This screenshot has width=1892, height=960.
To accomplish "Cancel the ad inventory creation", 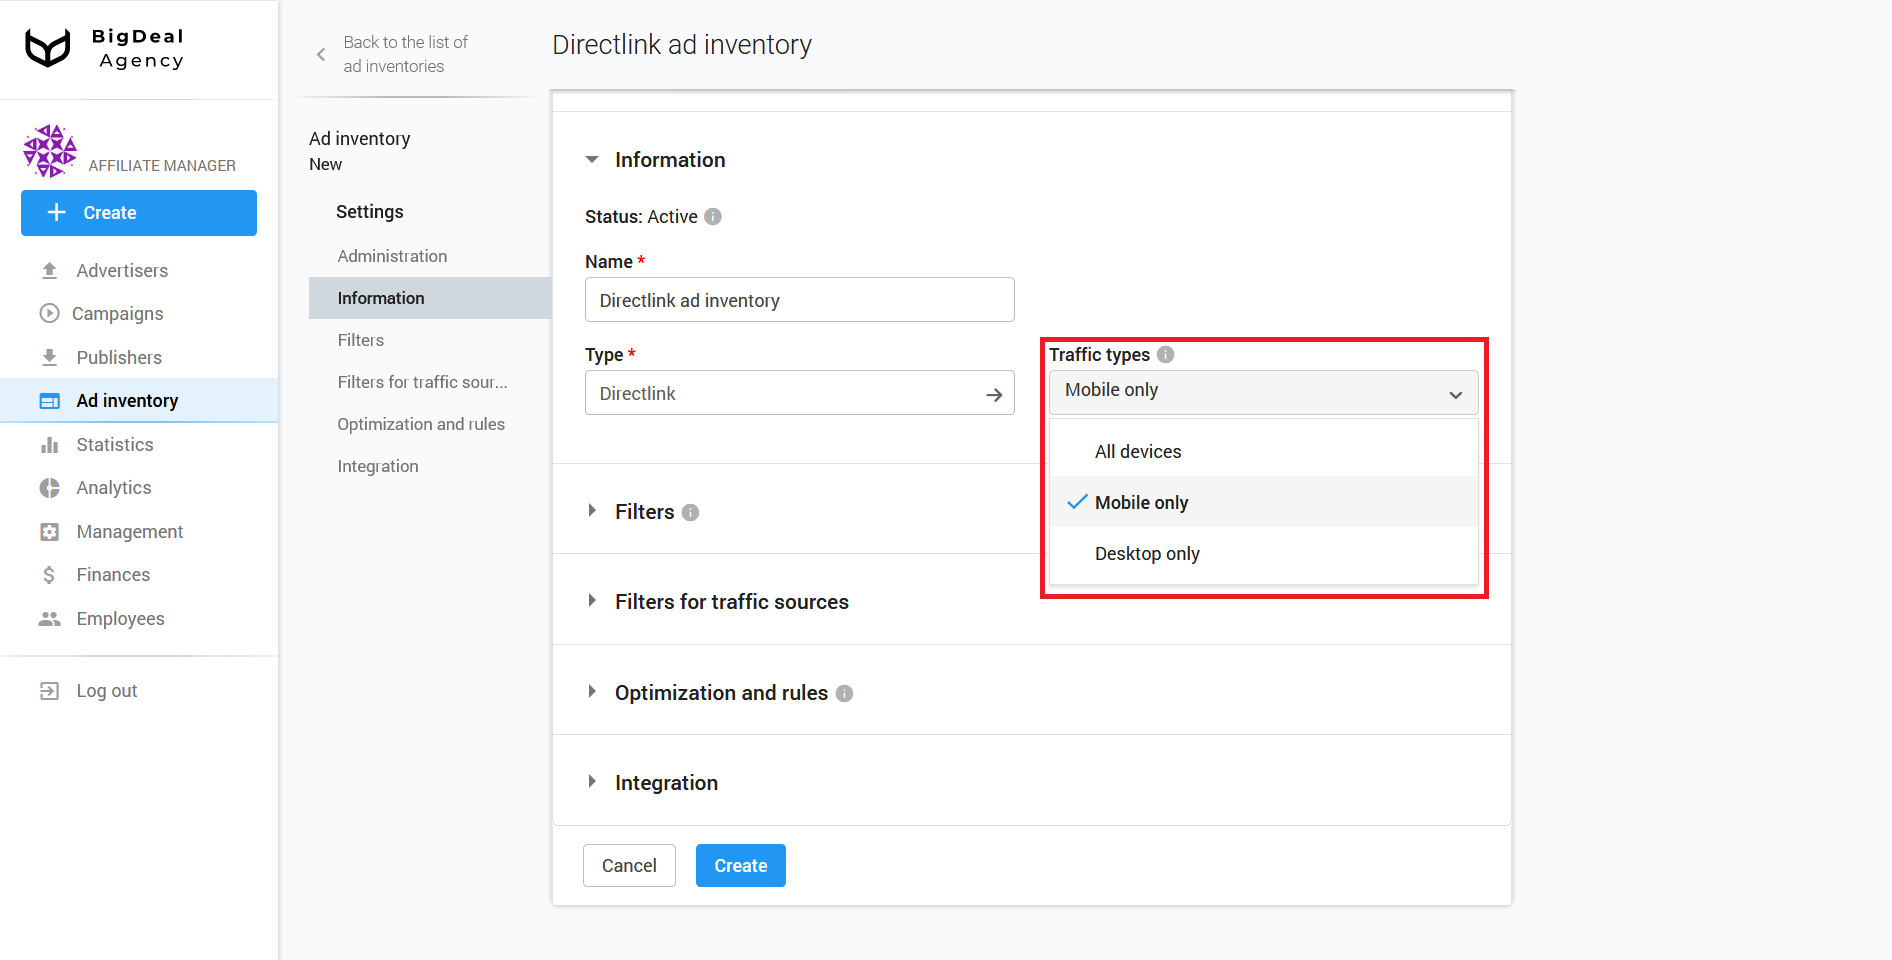I will [629, 865].
